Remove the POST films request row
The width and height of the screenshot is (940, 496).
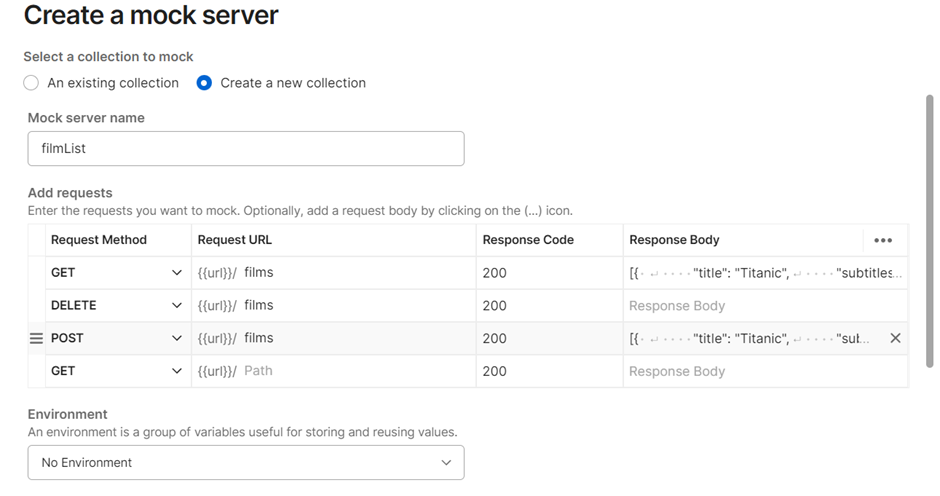tap(895, 338)
